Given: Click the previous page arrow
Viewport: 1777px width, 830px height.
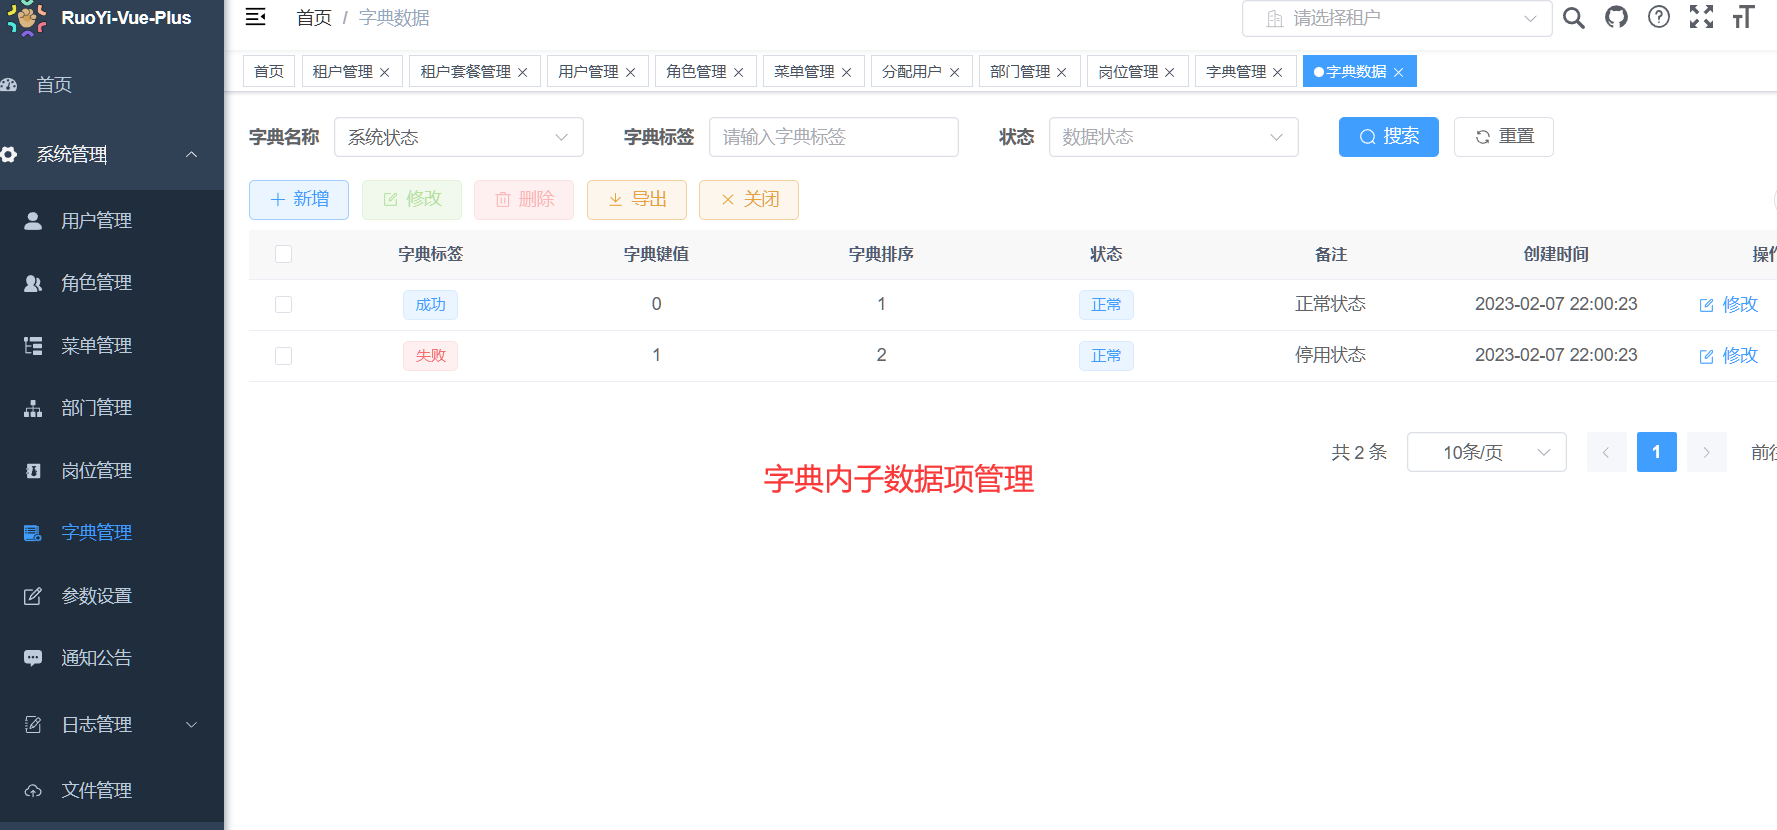Looking at the screenshot, I should tap(1606, 452).
